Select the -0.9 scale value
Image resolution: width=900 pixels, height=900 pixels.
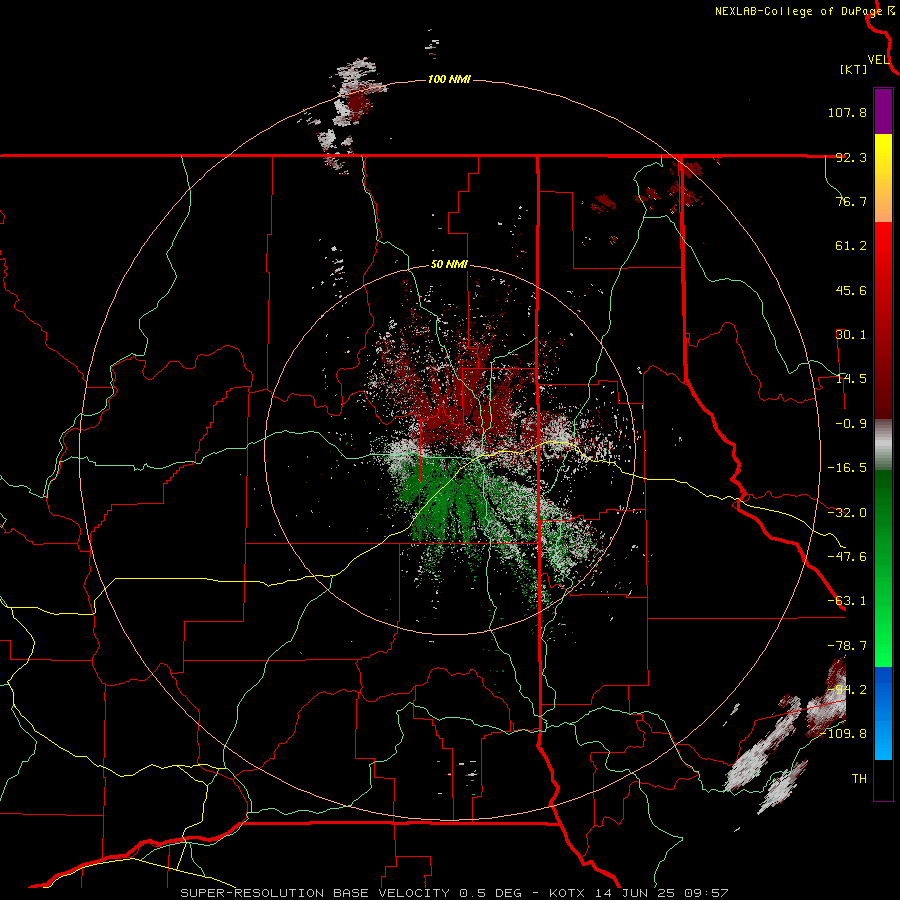pyautogui.click(x=851, y=424)
